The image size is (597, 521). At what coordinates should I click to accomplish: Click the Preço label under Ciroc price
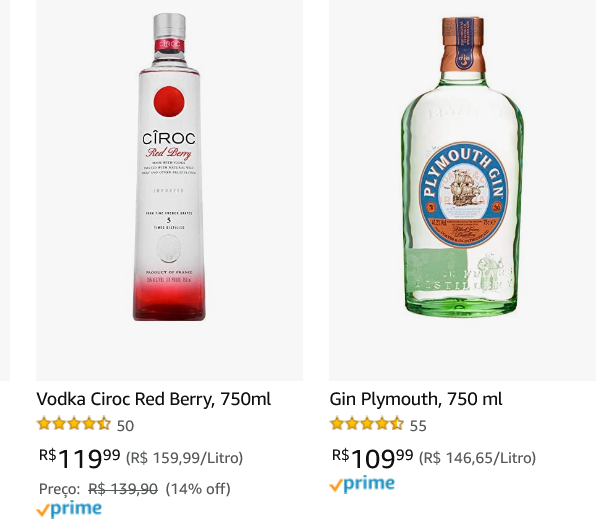pyautogui.click(x=59, y=489)
